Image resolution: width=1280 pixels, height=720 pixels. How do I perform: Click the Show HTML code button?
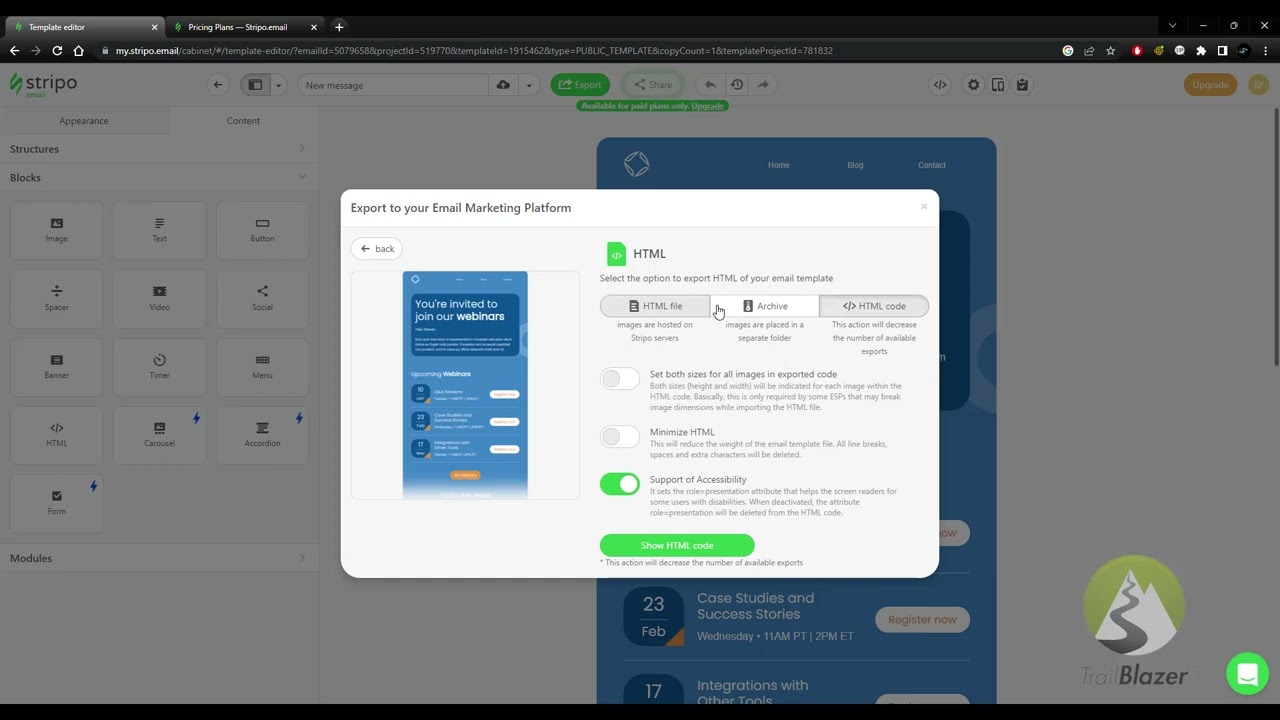[677, 545]
